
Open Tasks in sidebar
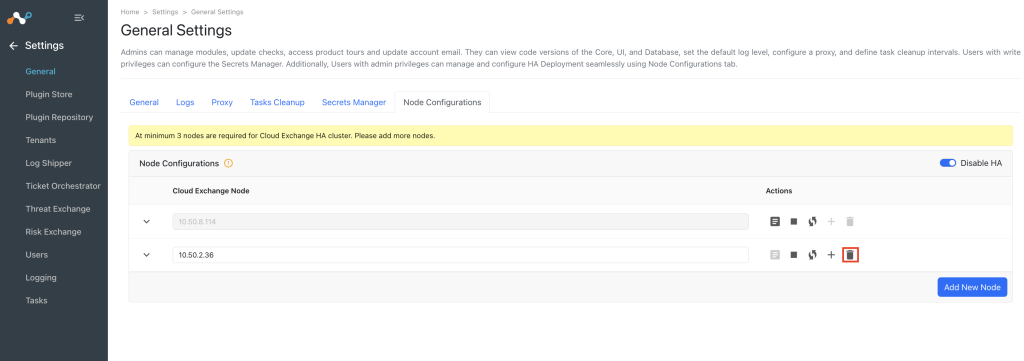point(36,300)
